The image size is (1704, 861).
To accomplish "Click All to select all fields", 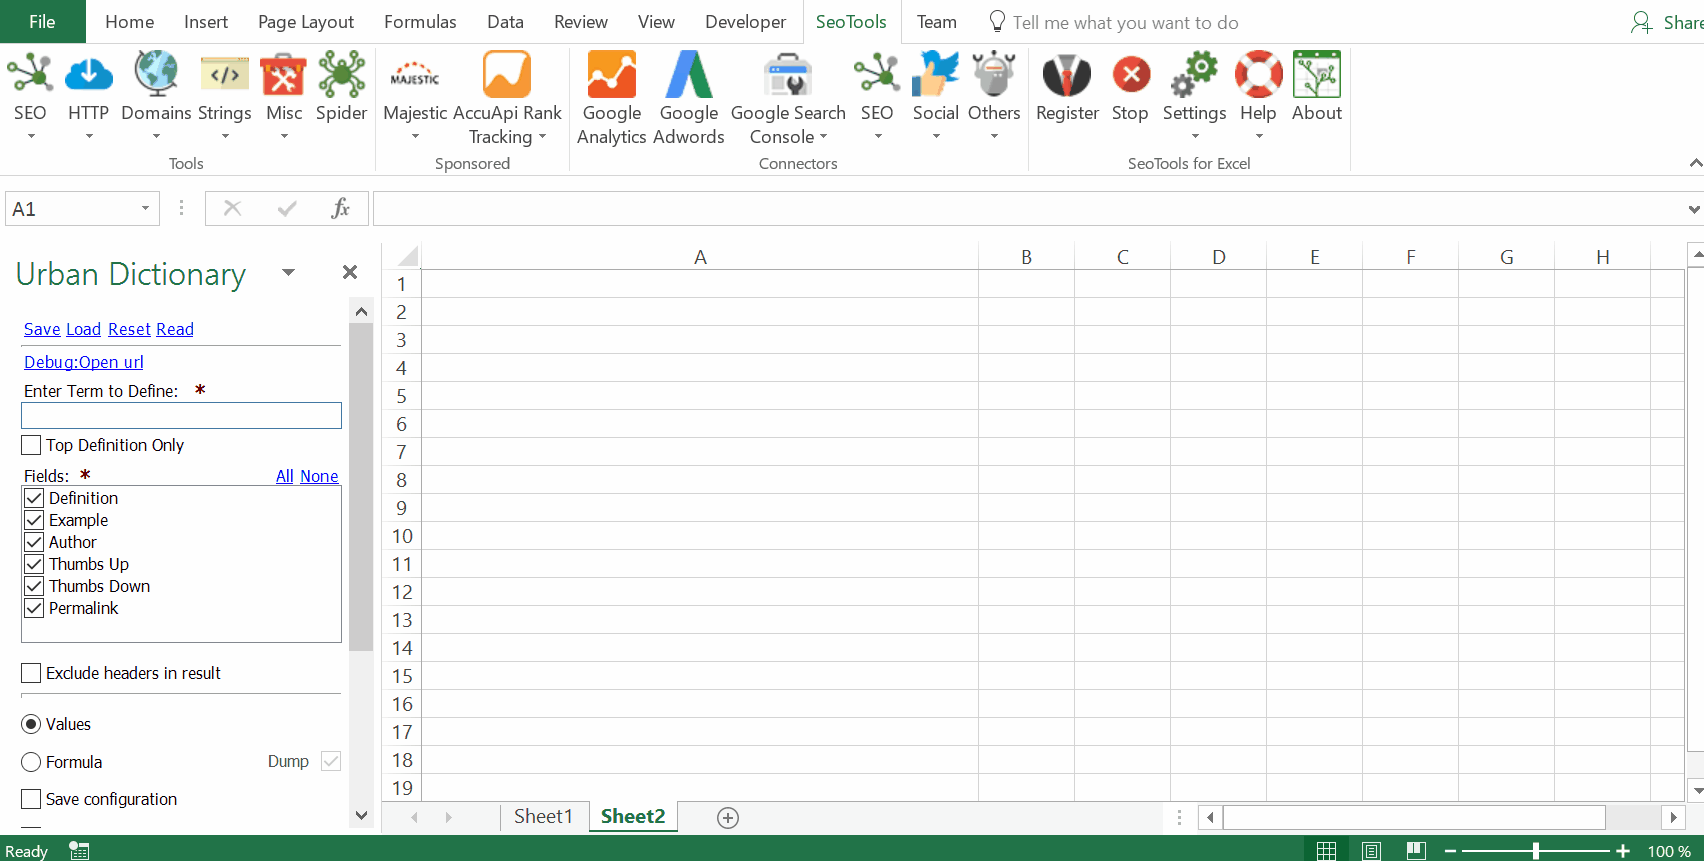I will [x=285, y=476].
